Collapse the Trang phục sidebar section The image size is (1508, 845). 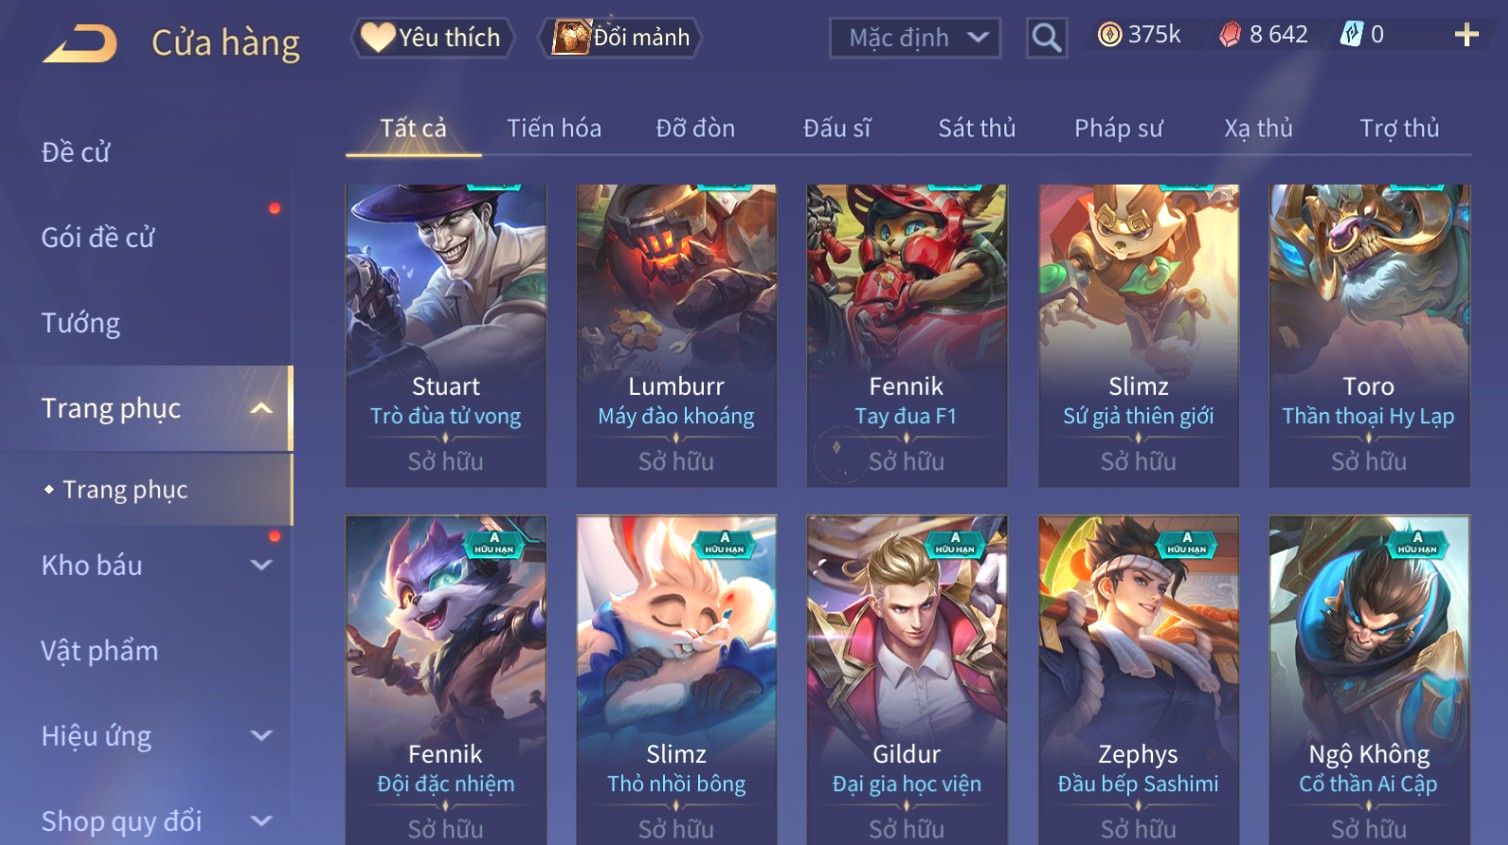pyautogui.click(x=261, y=408)
